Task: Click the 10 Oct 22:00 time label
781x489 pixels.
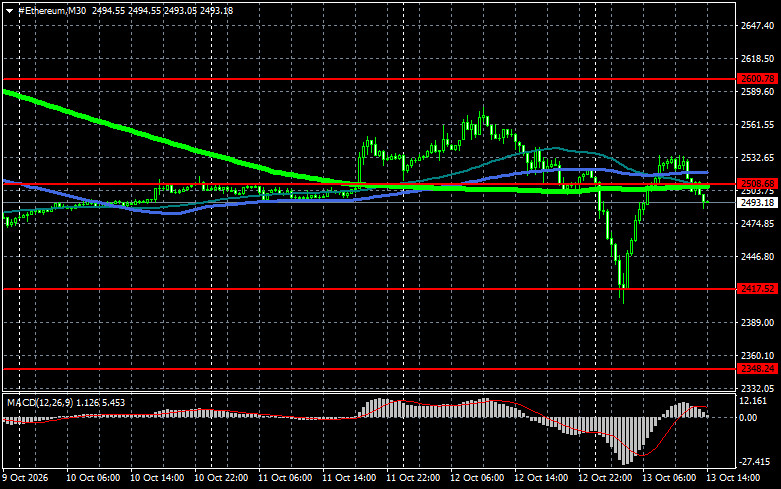Action: (221, 478)
